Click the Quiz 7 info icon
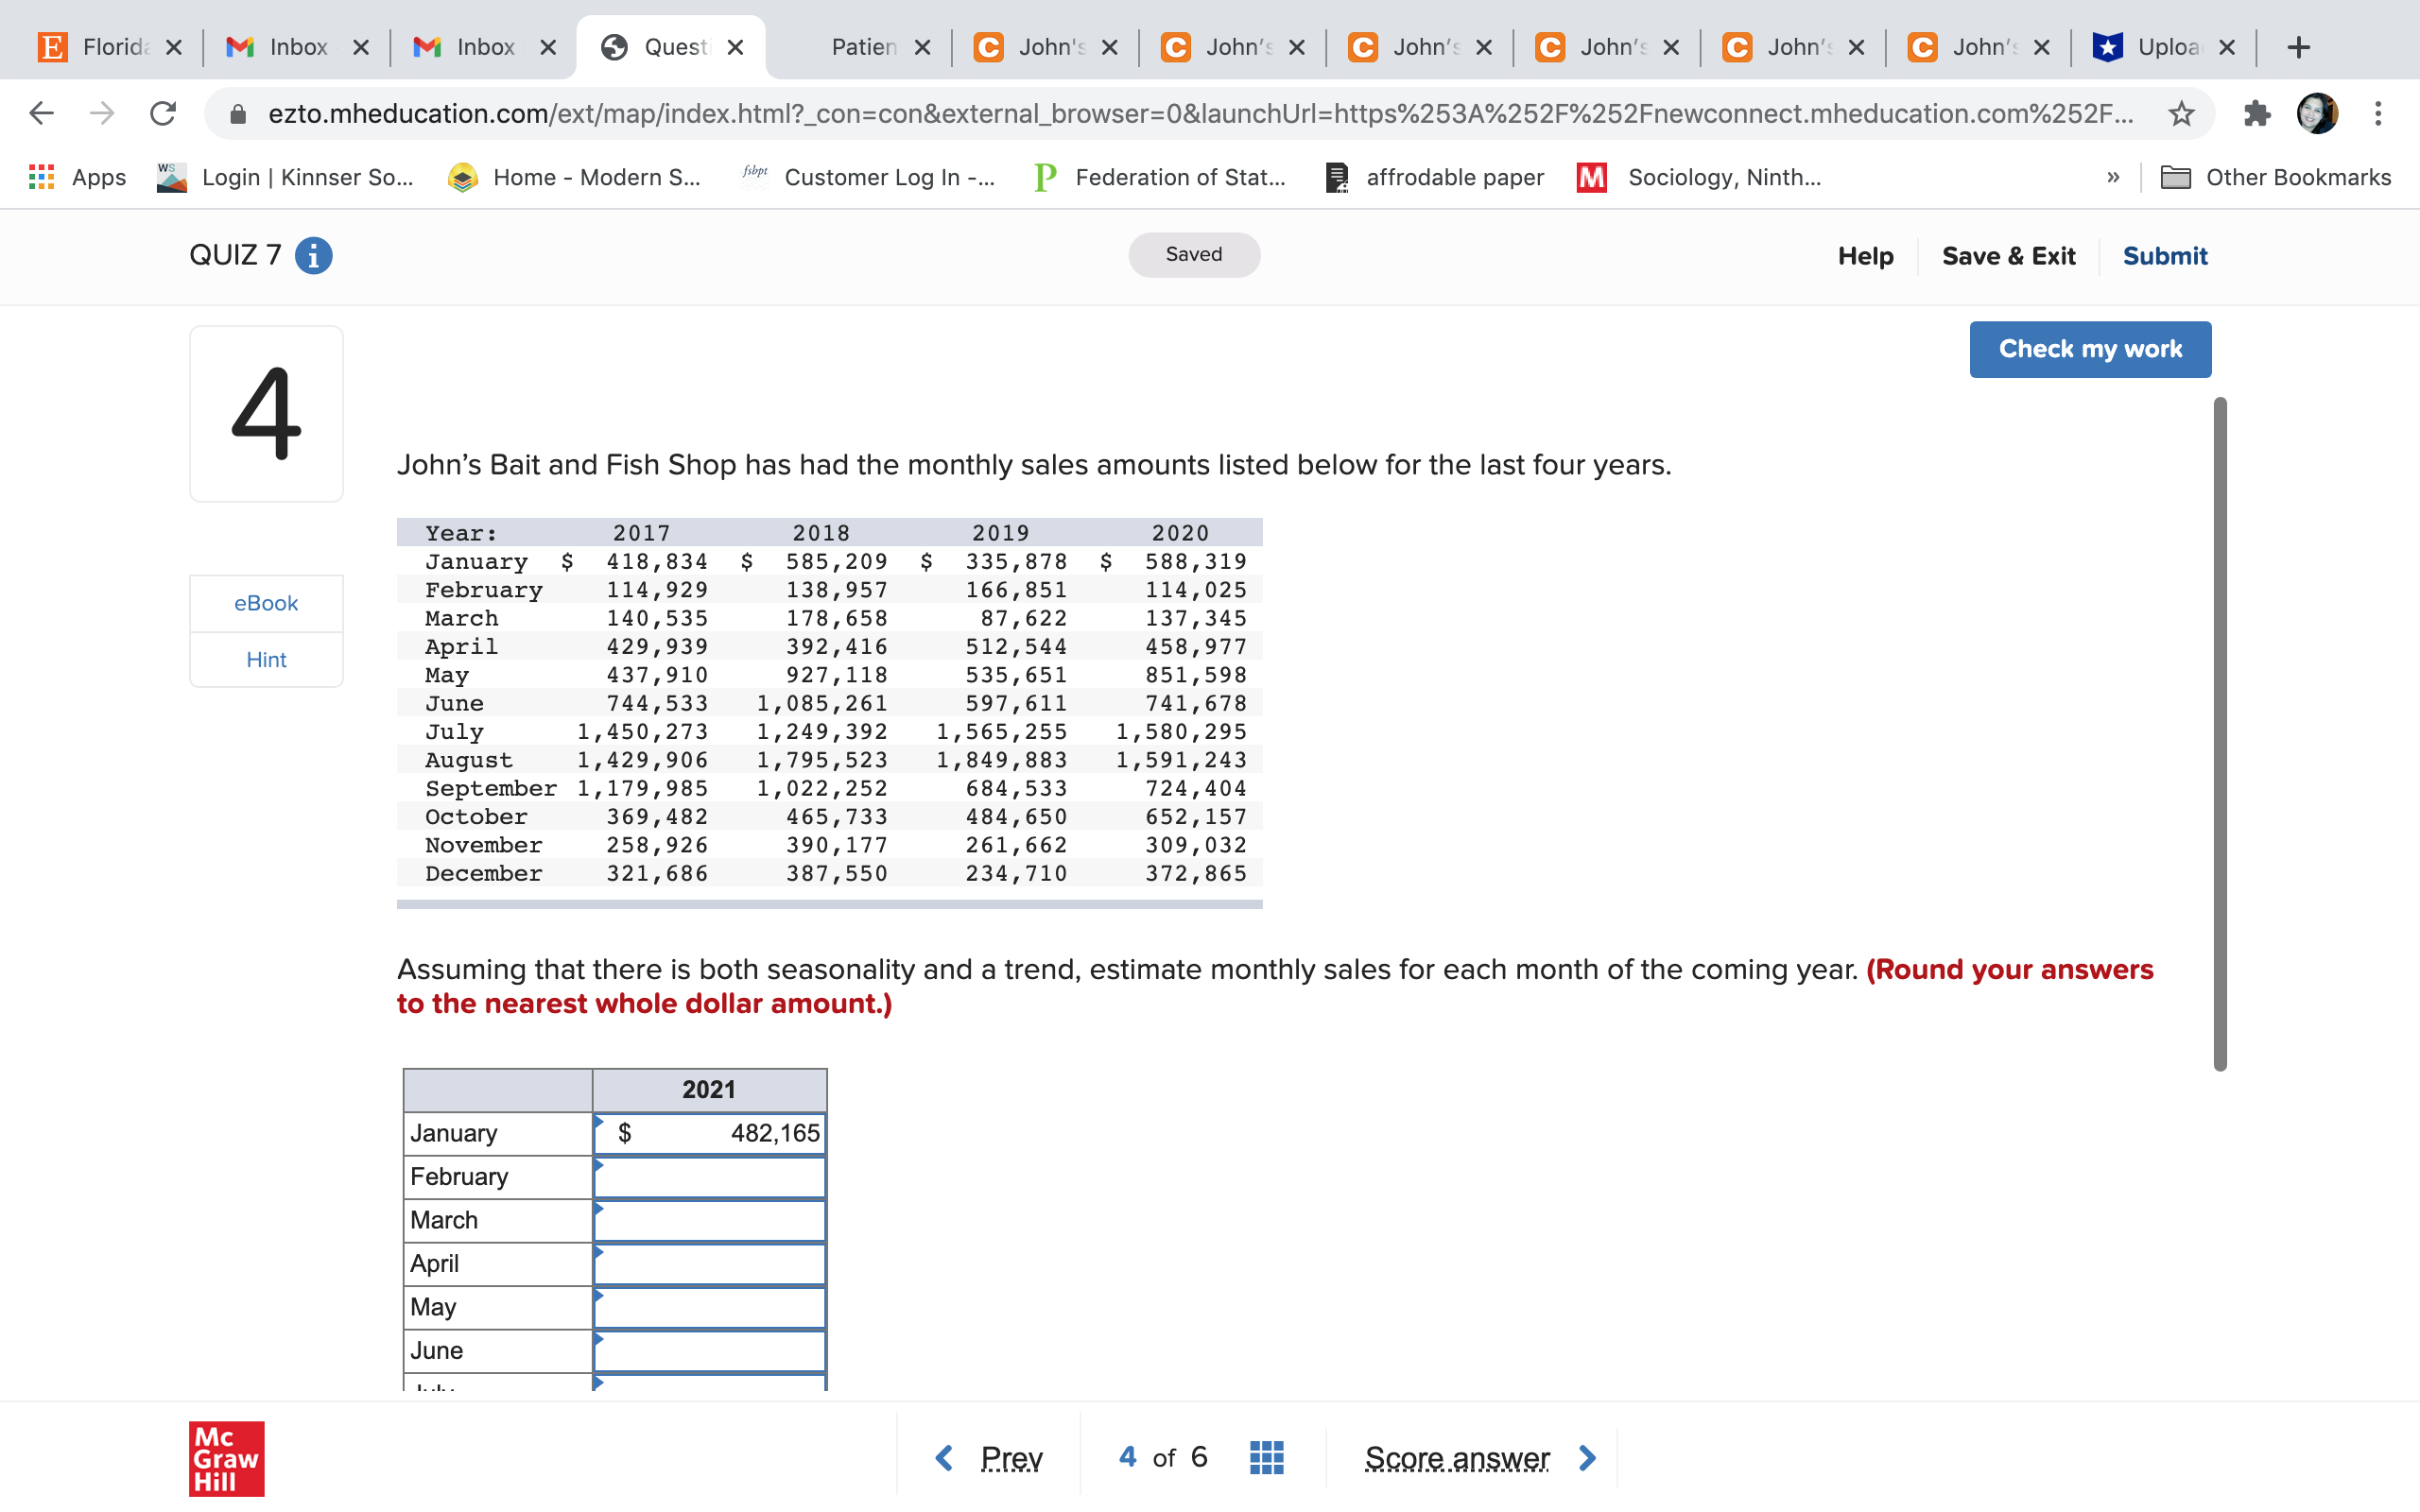Screen dimensions: 2420x1512 (313, 256)
